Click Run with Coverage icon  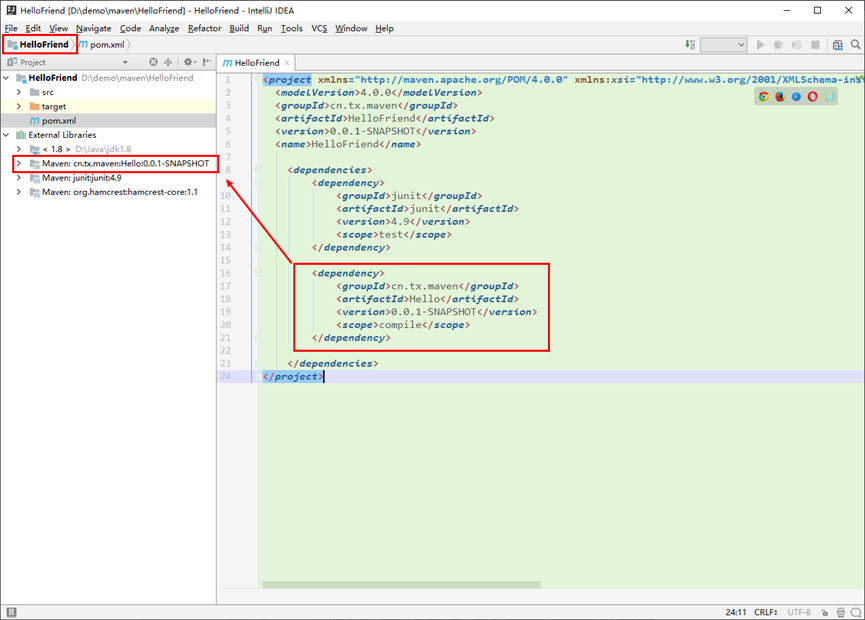coord(797,45)
